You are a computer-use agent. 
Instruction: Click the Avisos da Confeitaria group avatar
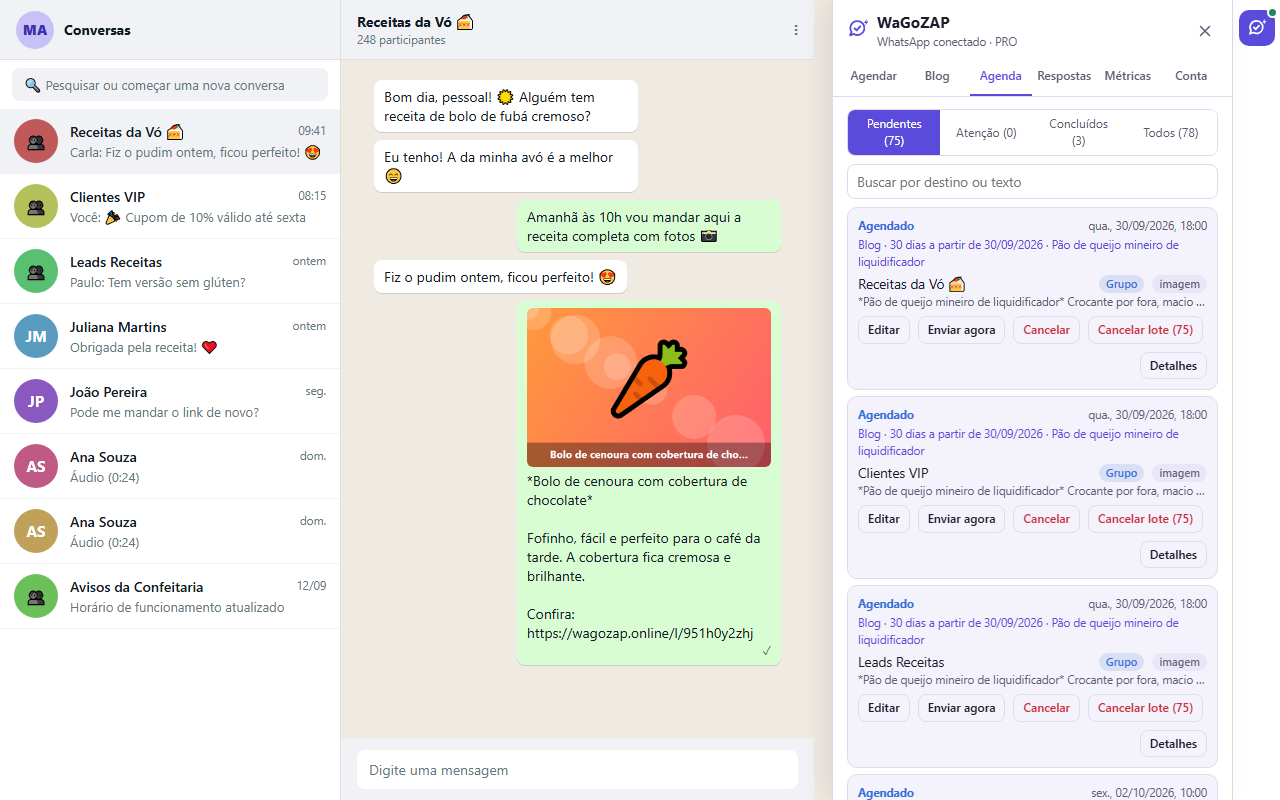coord(36,596)
